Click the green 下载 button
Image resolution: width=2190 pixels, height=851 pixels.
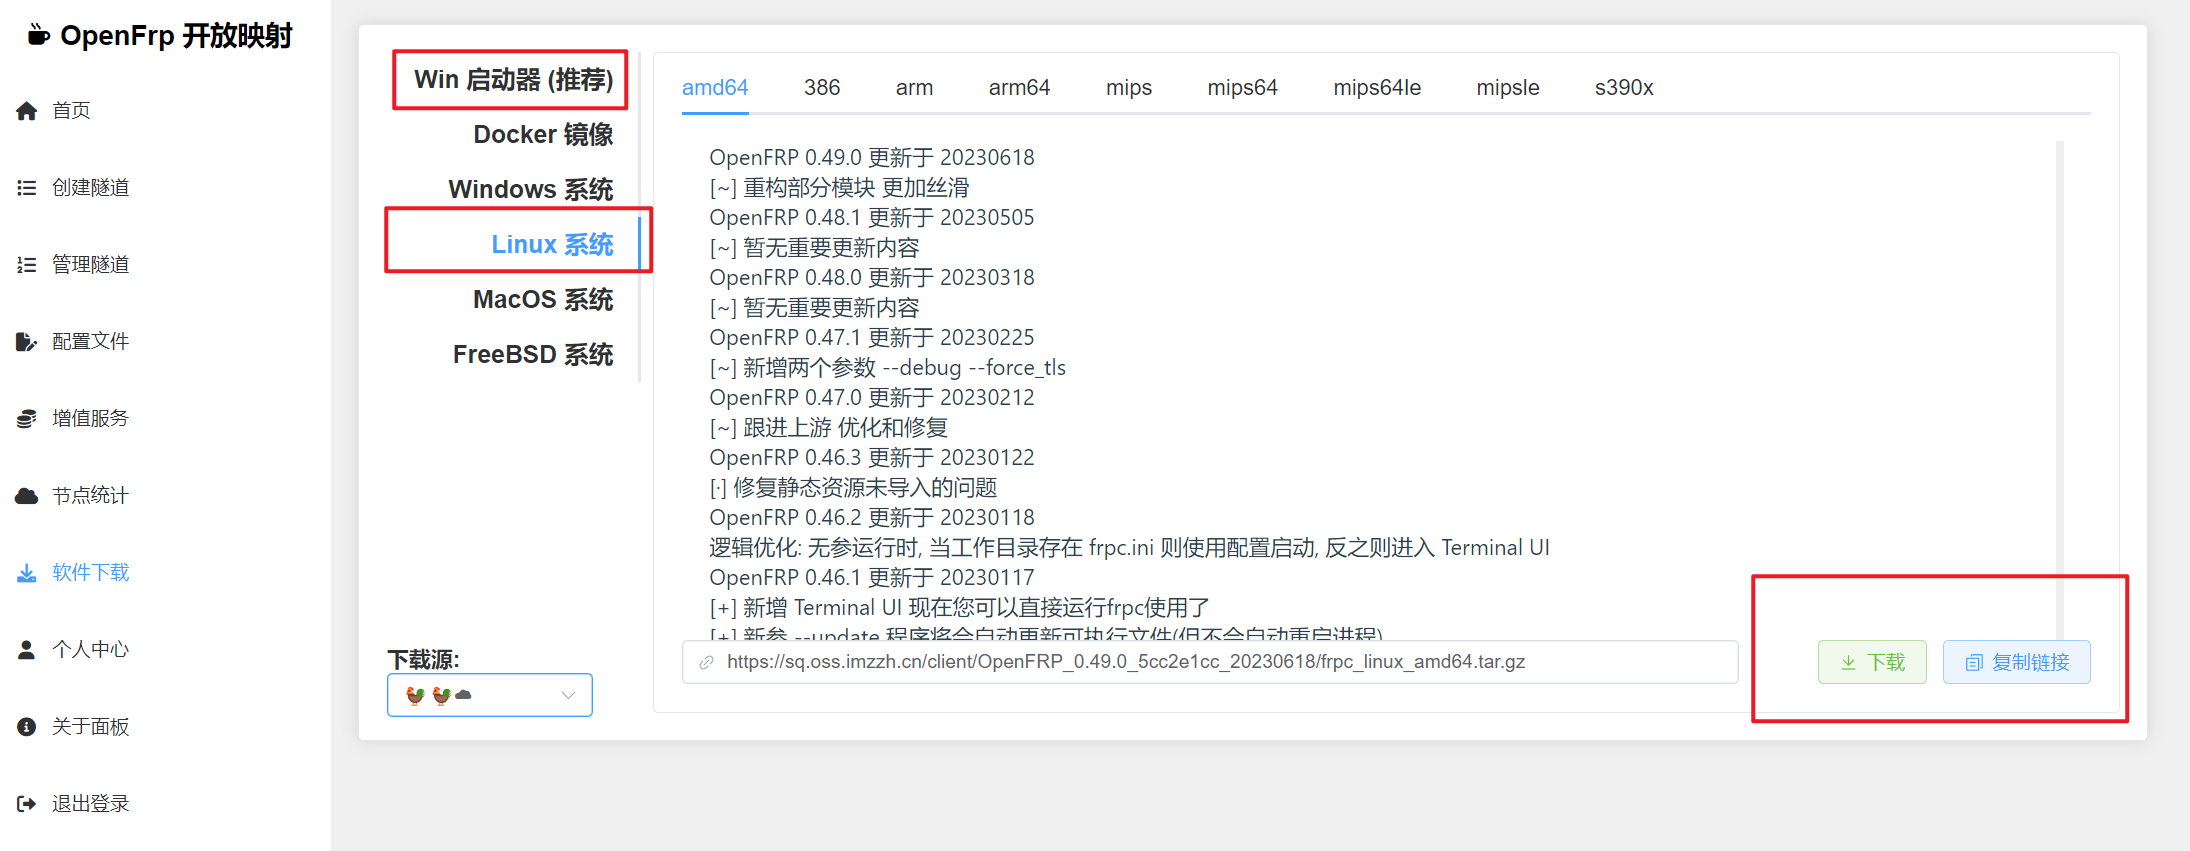1872,662
